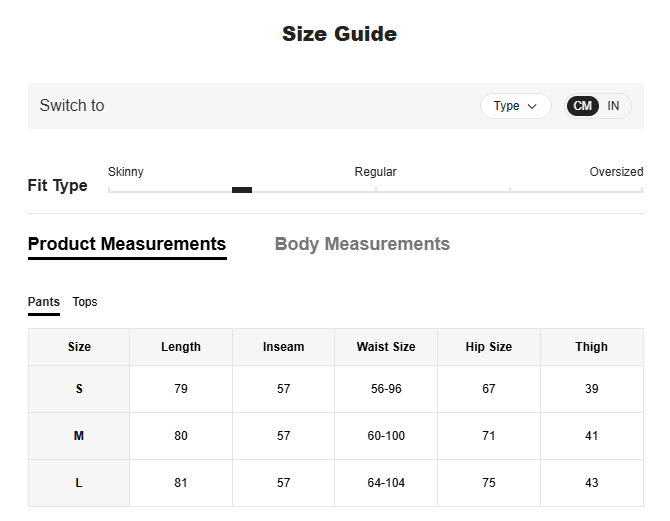Select the size S row label
The image size is (670, 521).
tap(79, 389)
